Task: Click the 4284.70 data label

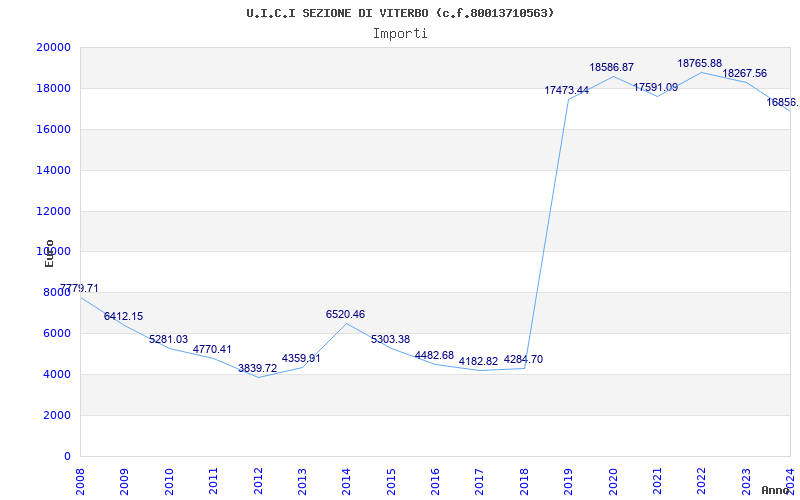Action: click(x=523, y=359)
